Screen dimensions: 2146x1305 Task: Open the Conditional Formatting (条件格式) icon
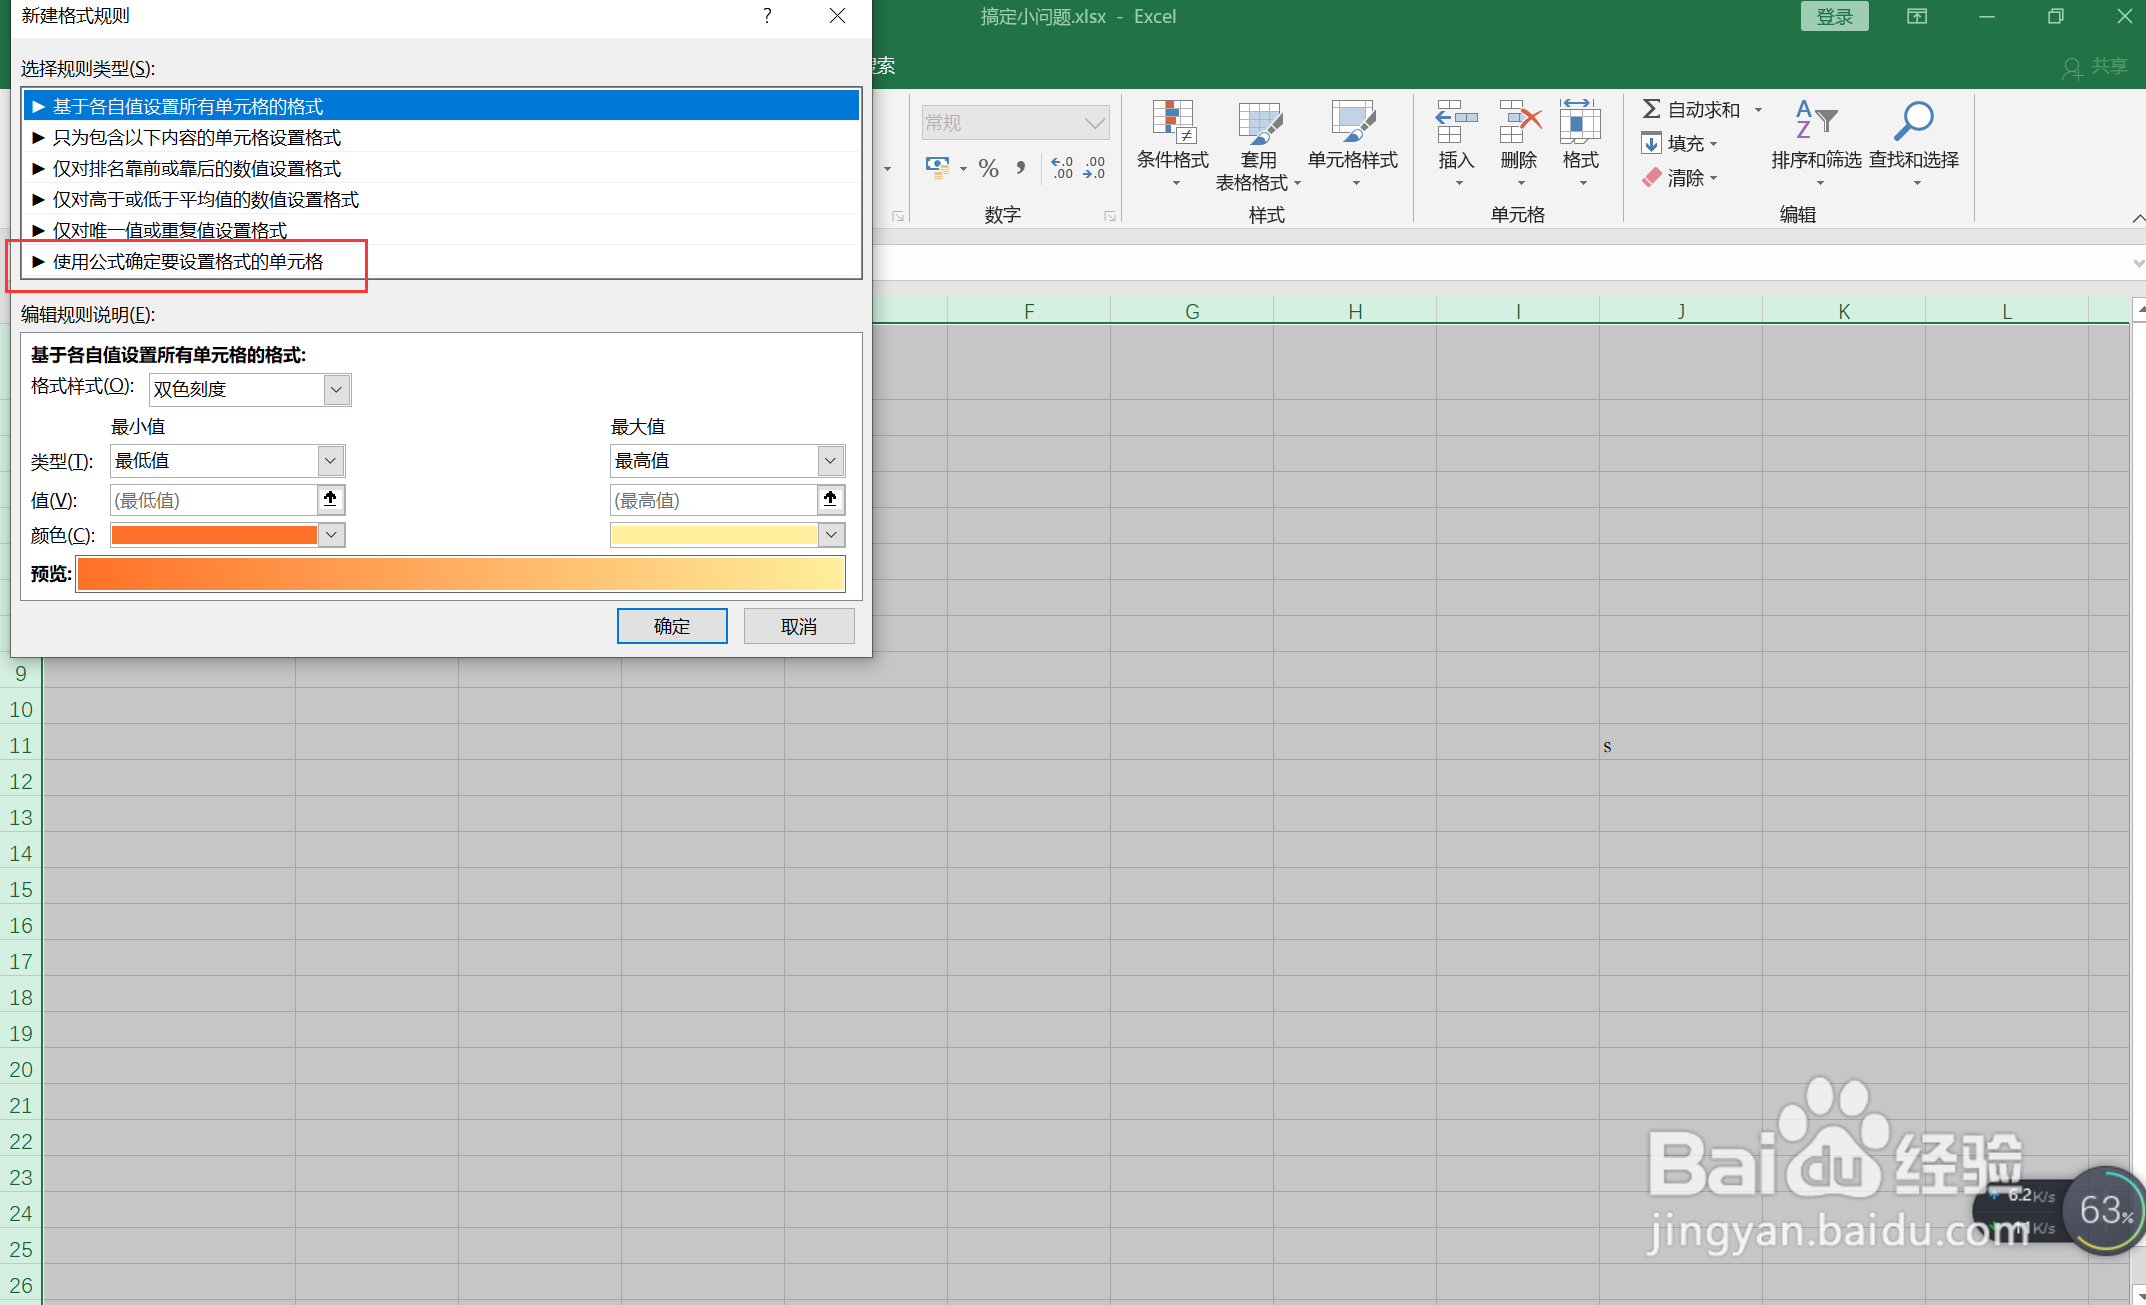point(1173,122)
